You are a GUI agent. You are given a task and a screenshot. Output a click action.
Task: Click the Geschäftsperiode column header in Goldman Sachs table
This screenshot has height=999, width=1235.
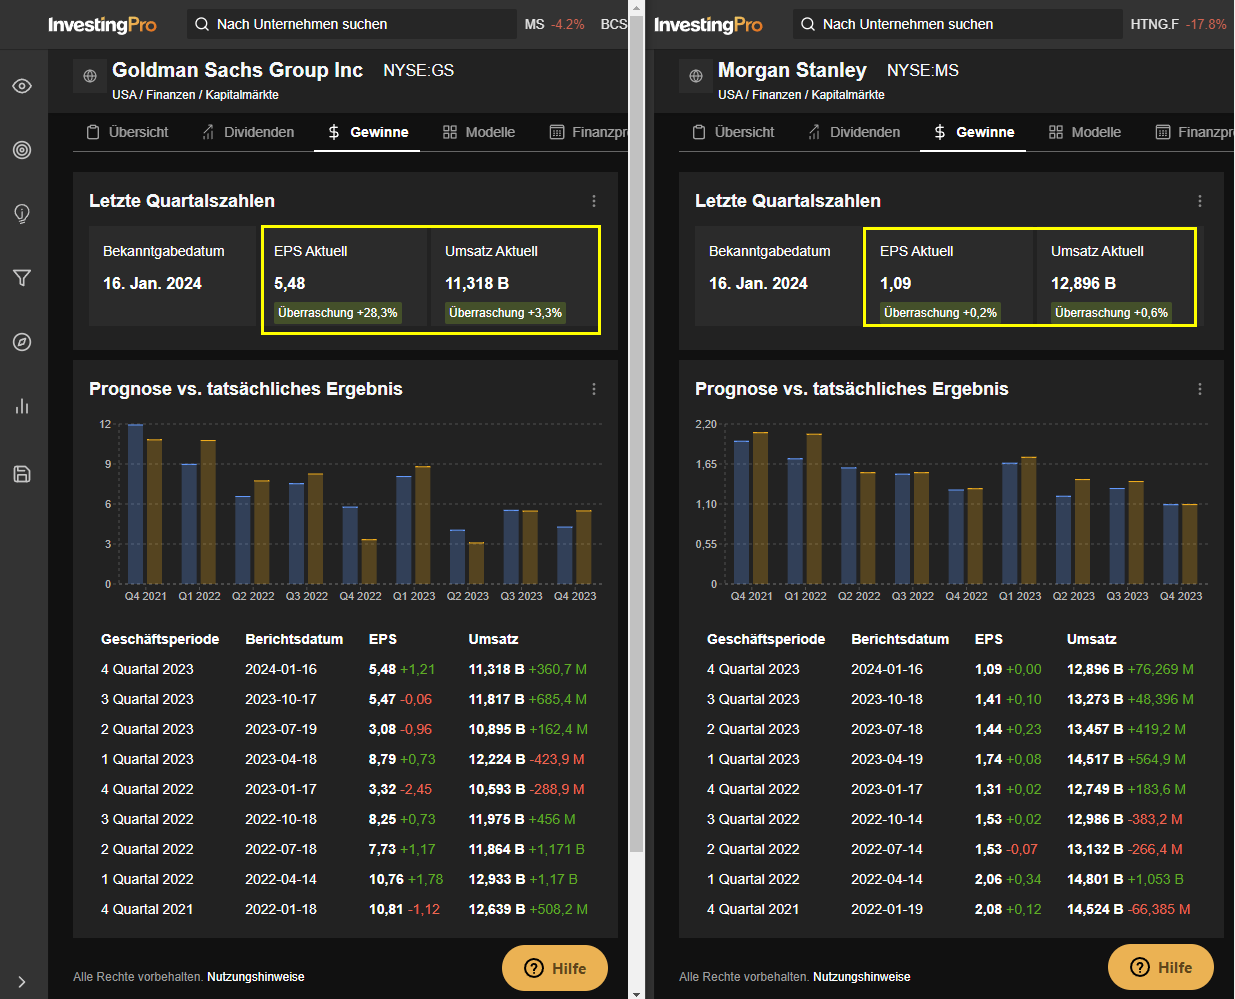160,639
